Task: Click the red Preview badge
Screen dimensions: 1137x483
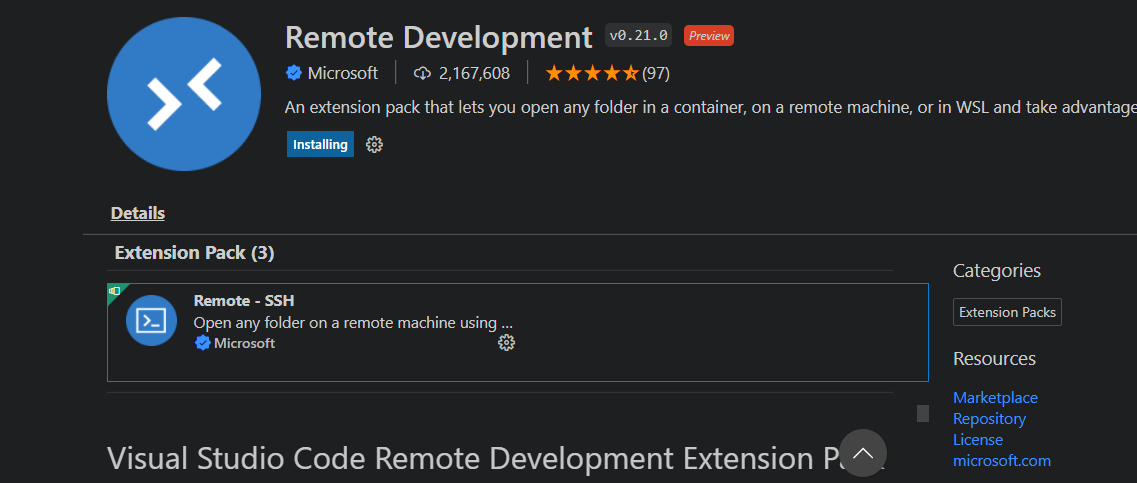Action: (708, 36)
